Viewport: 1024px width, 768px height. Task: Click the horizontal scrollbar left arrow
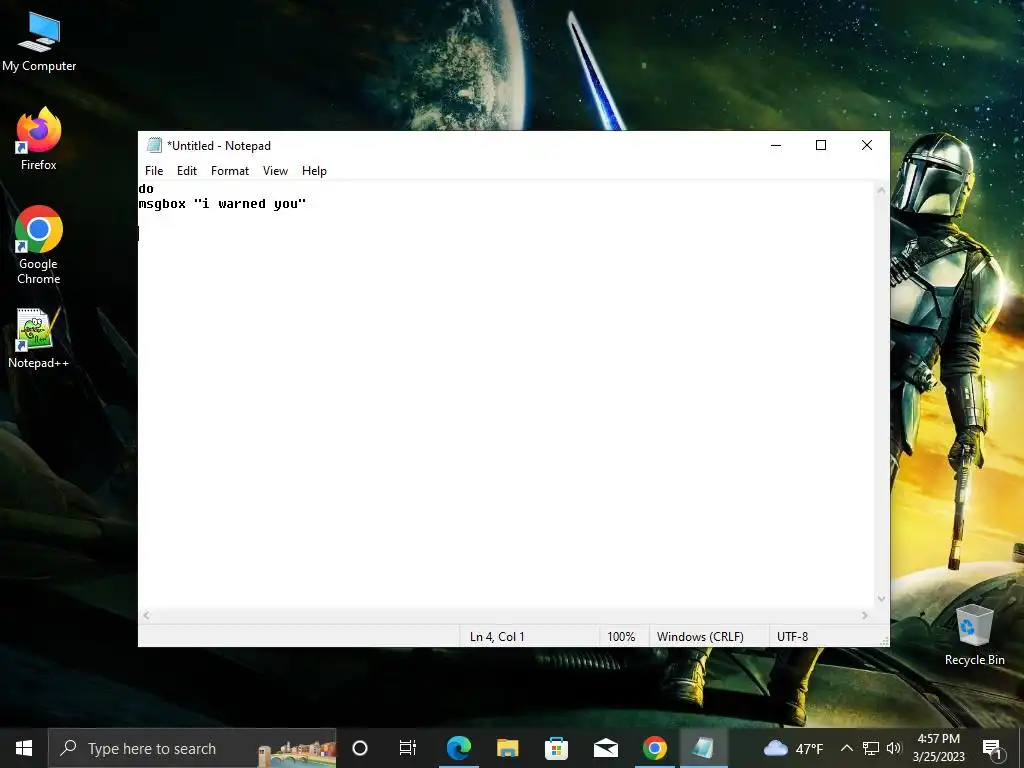coord(146,615)
